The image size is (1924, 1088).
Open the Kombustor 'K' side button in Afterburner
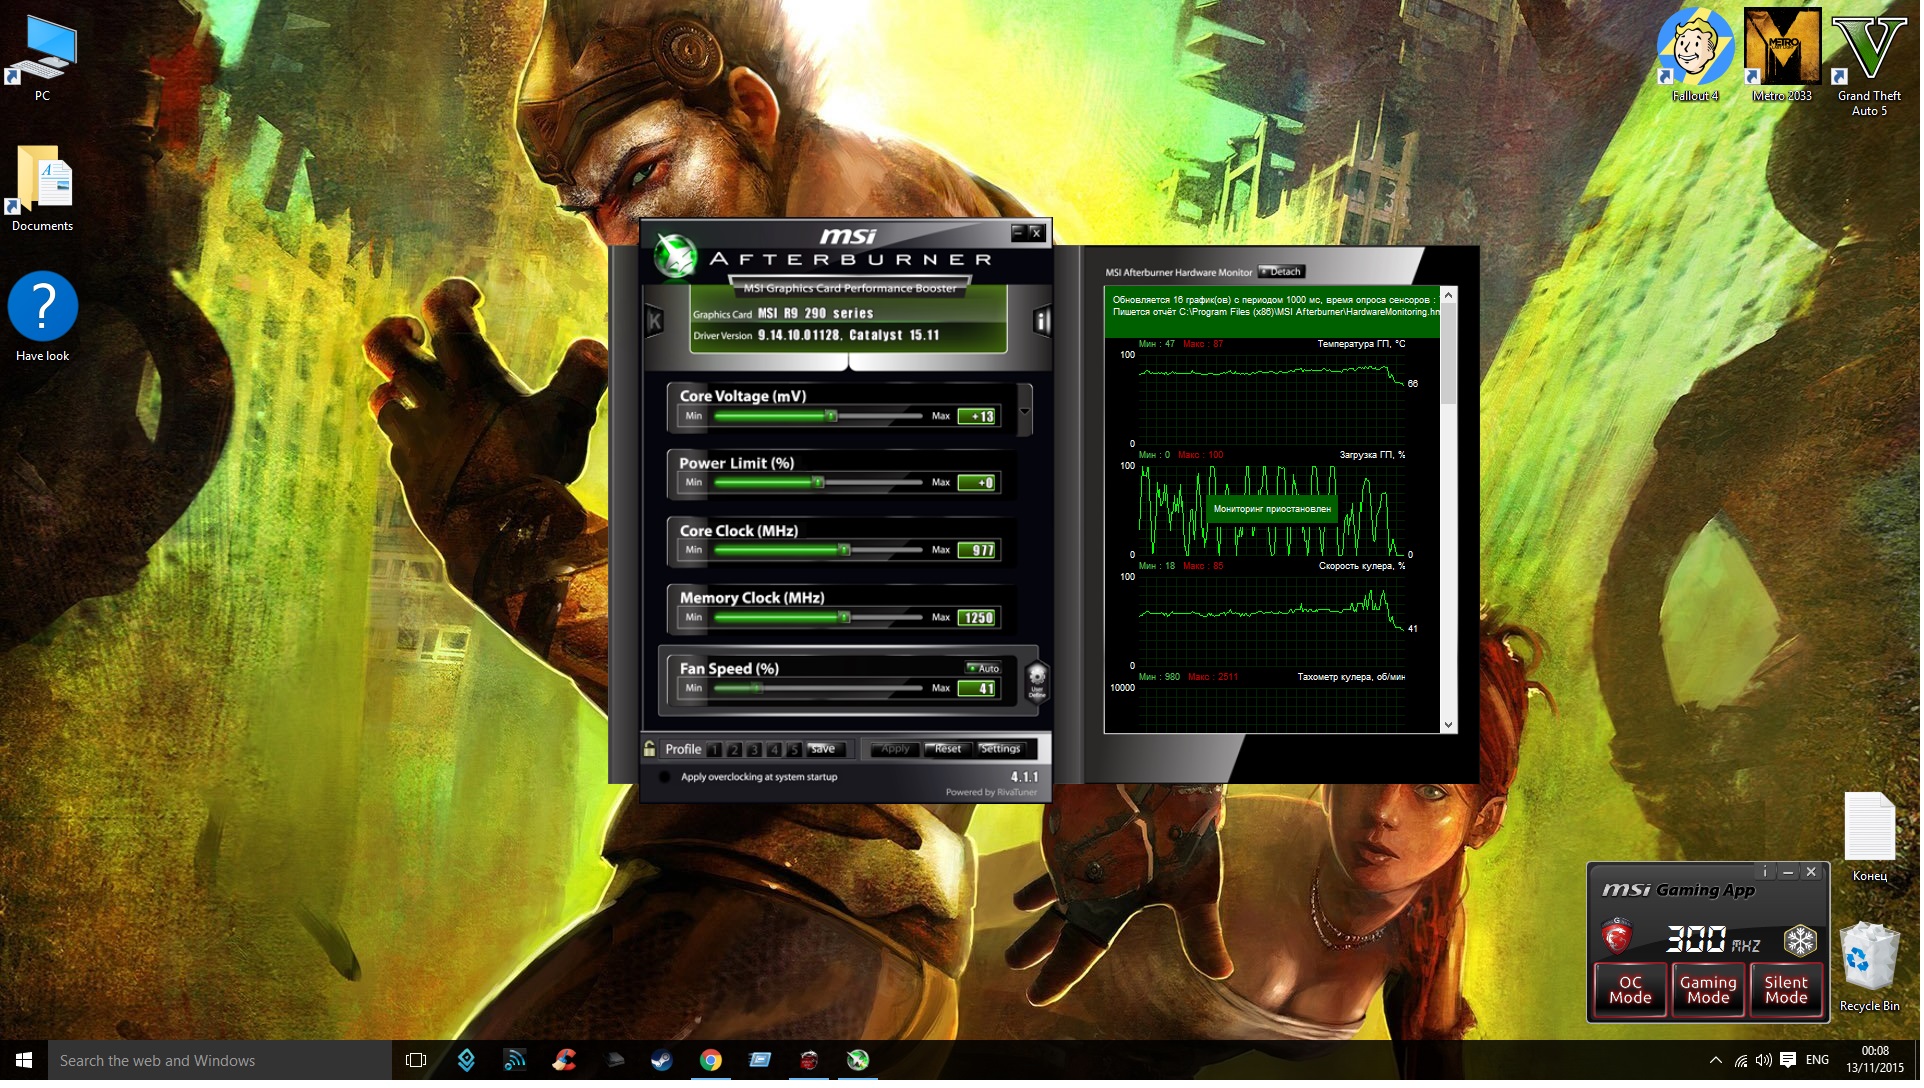655,321
